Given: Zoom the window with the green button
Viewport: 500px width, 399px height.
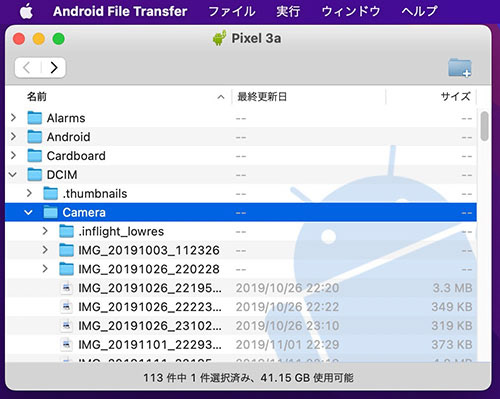Looking at the screenshot, I should point(59,39).
